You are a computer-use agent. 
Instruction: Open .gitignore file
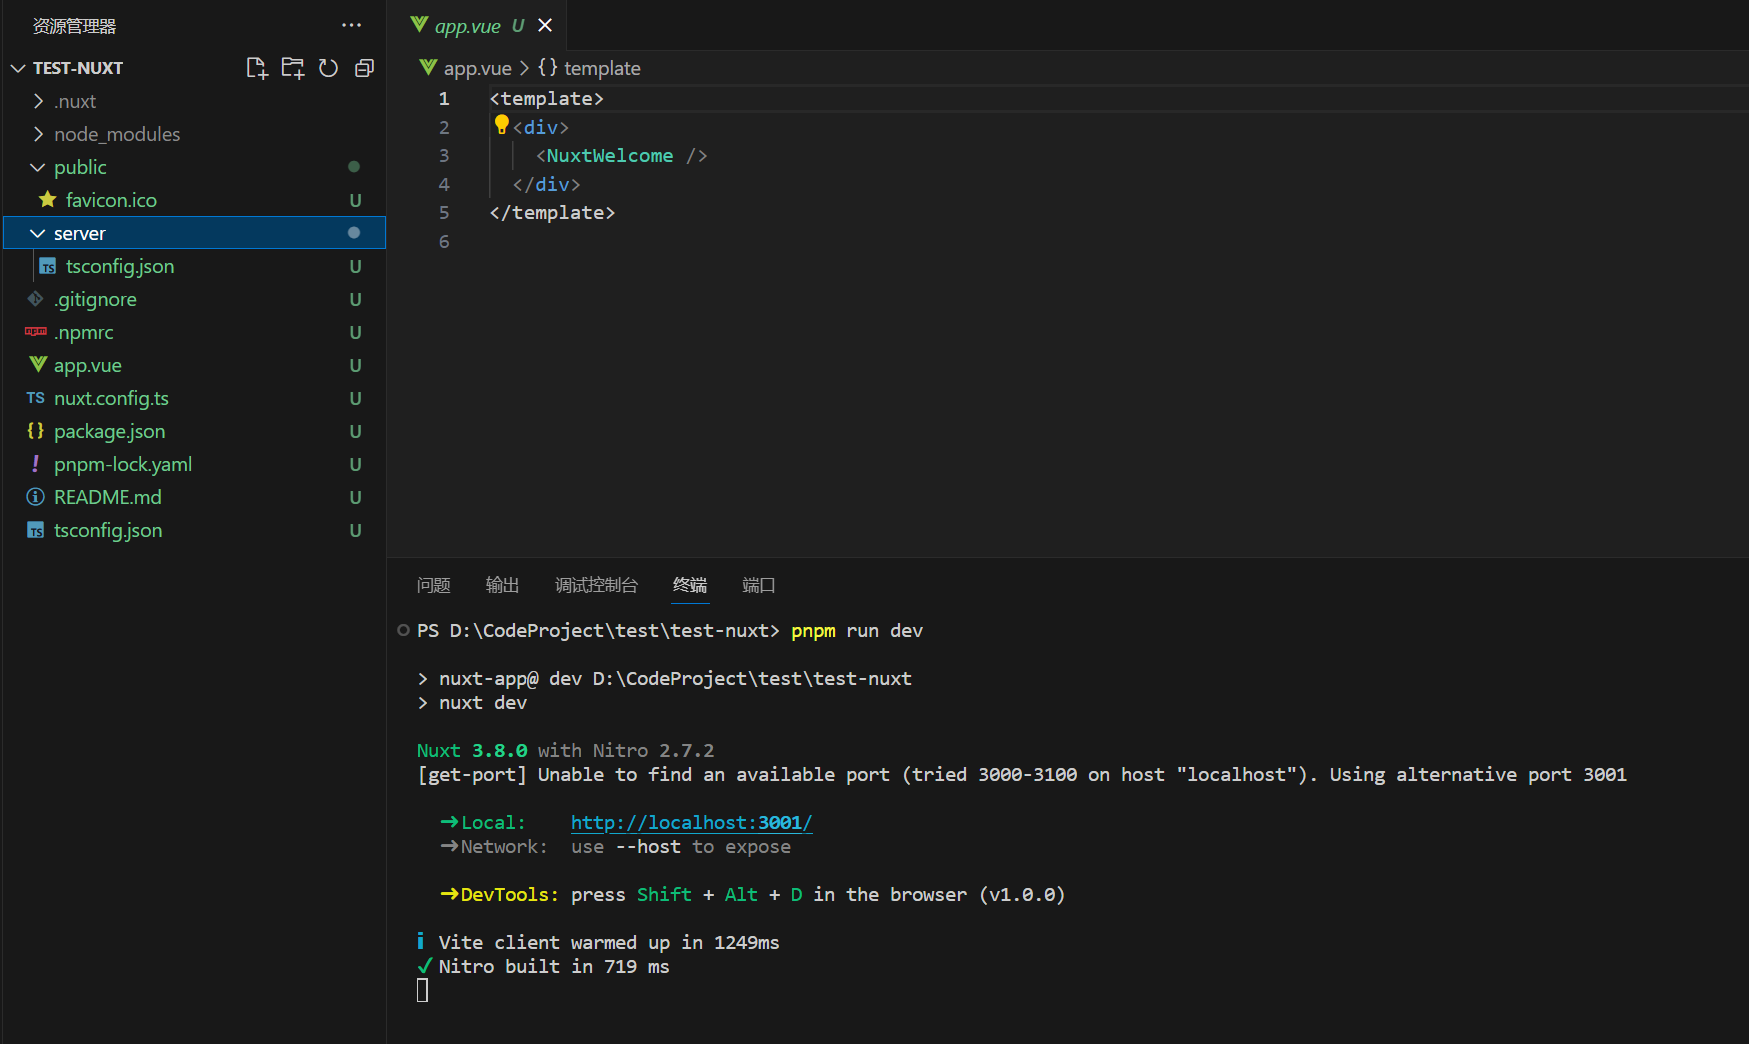click(x=95, y=299)
